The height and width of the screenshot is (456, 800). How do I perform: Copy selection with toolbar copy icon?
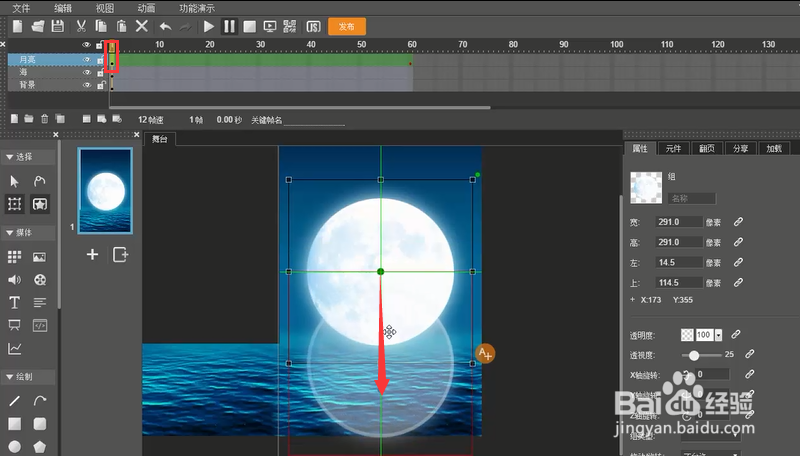click(x=101, y=27)
